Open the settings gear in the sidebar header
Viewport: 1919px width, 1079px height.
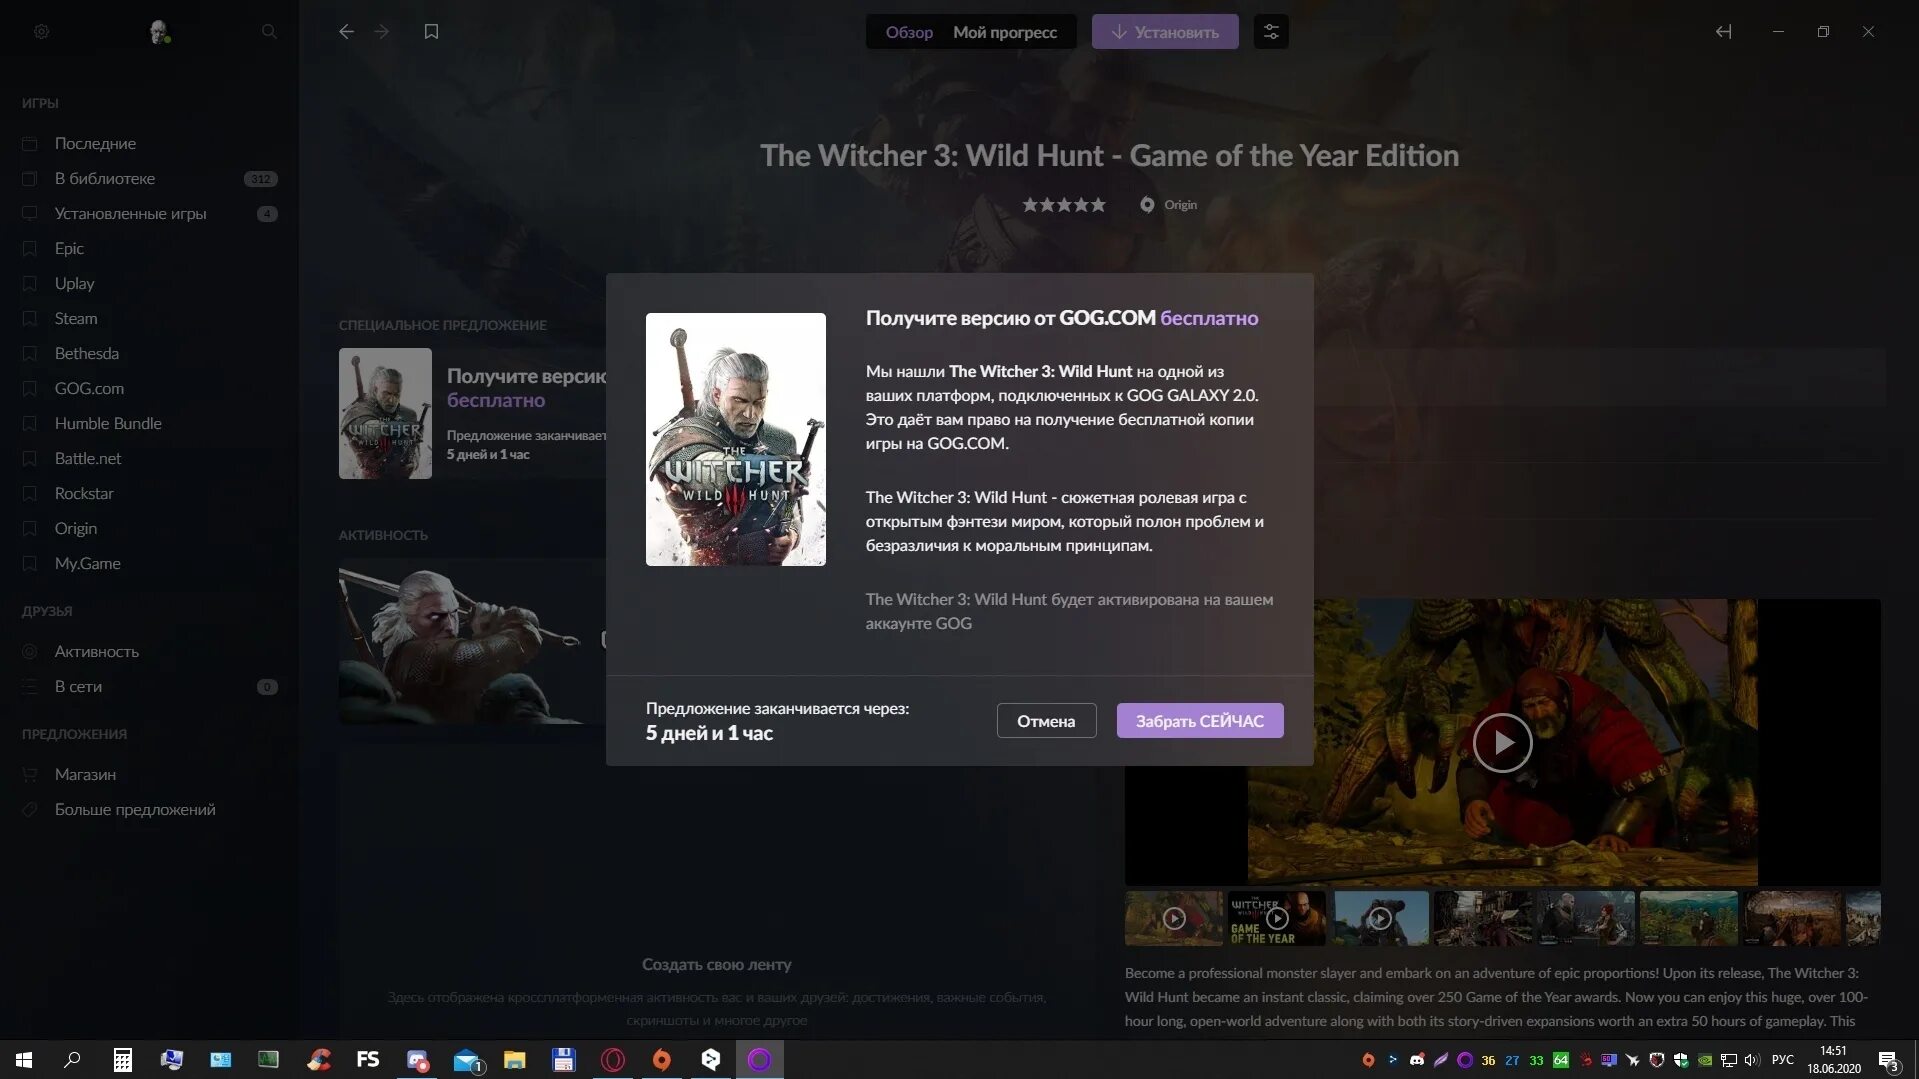[41, 32]
